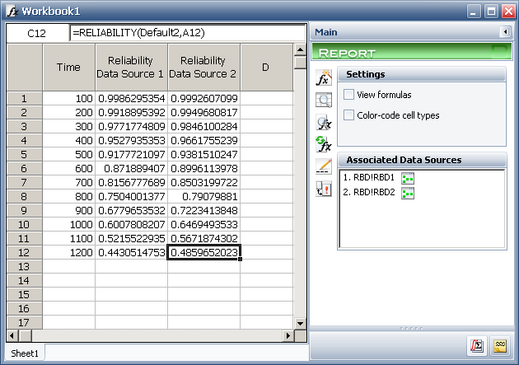The height and width of the screenshot is (365, 519).
Task: Click horizontal scrollbar right arrow
Action: pos(288,336)
